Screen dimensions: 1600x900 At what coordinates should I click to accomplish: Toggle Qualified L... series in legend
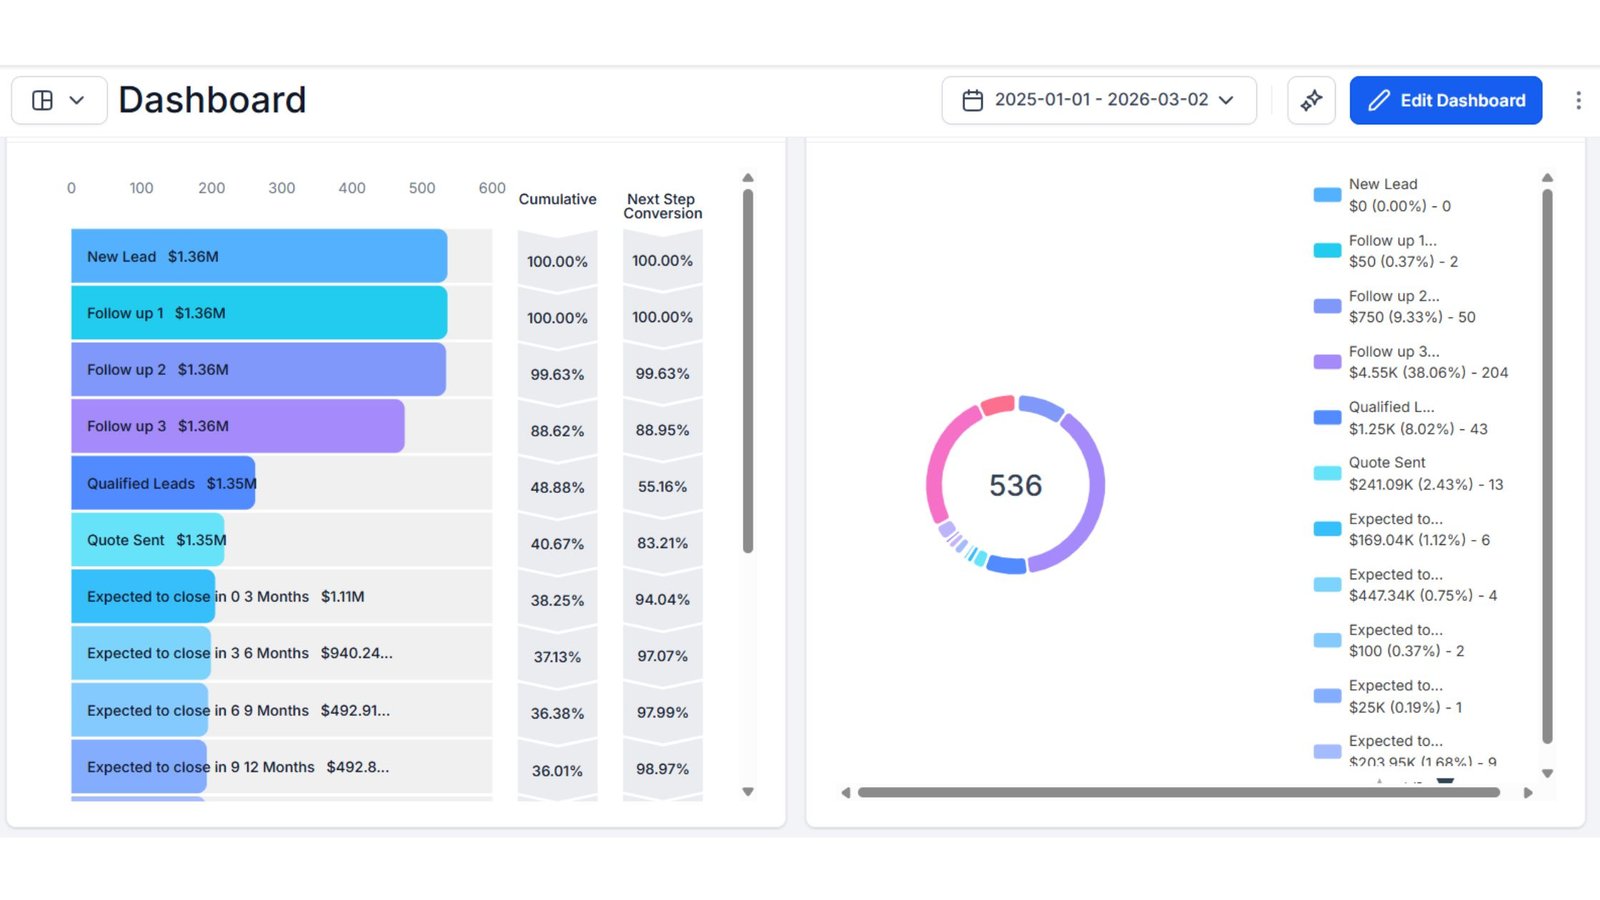[1391, 418]
